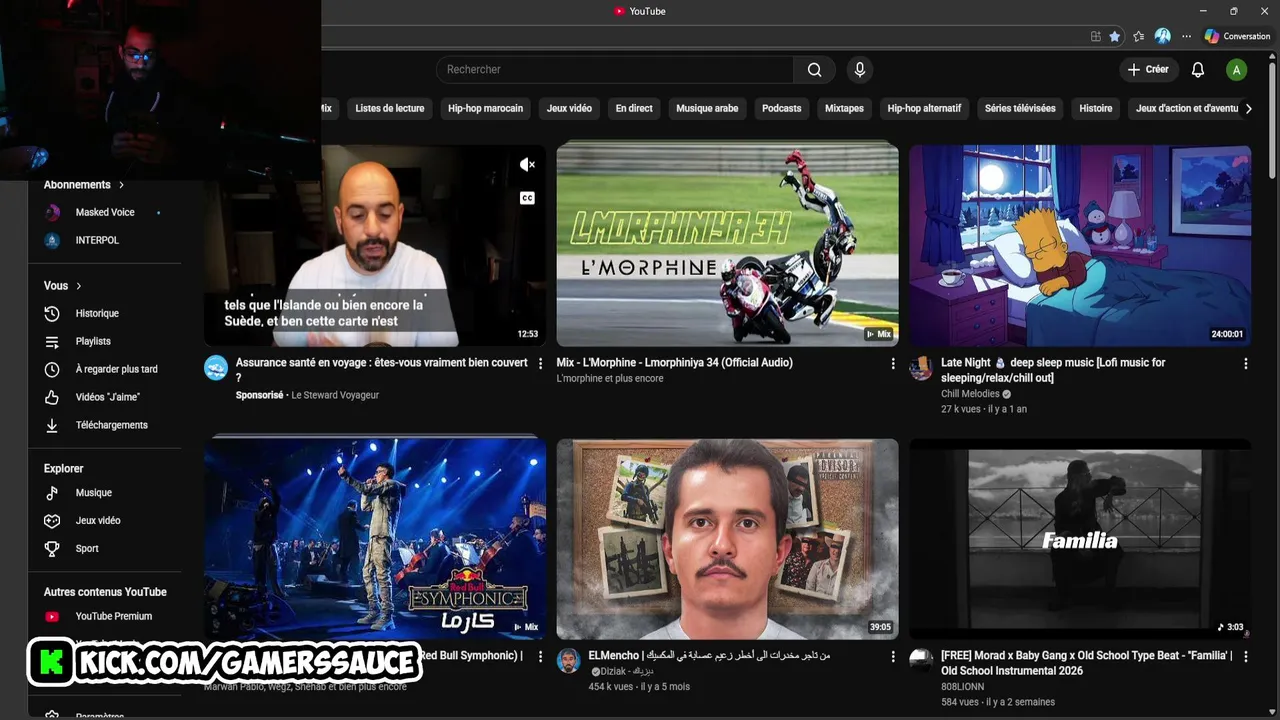Click the 808LIONN channel name

coord(962,687)
